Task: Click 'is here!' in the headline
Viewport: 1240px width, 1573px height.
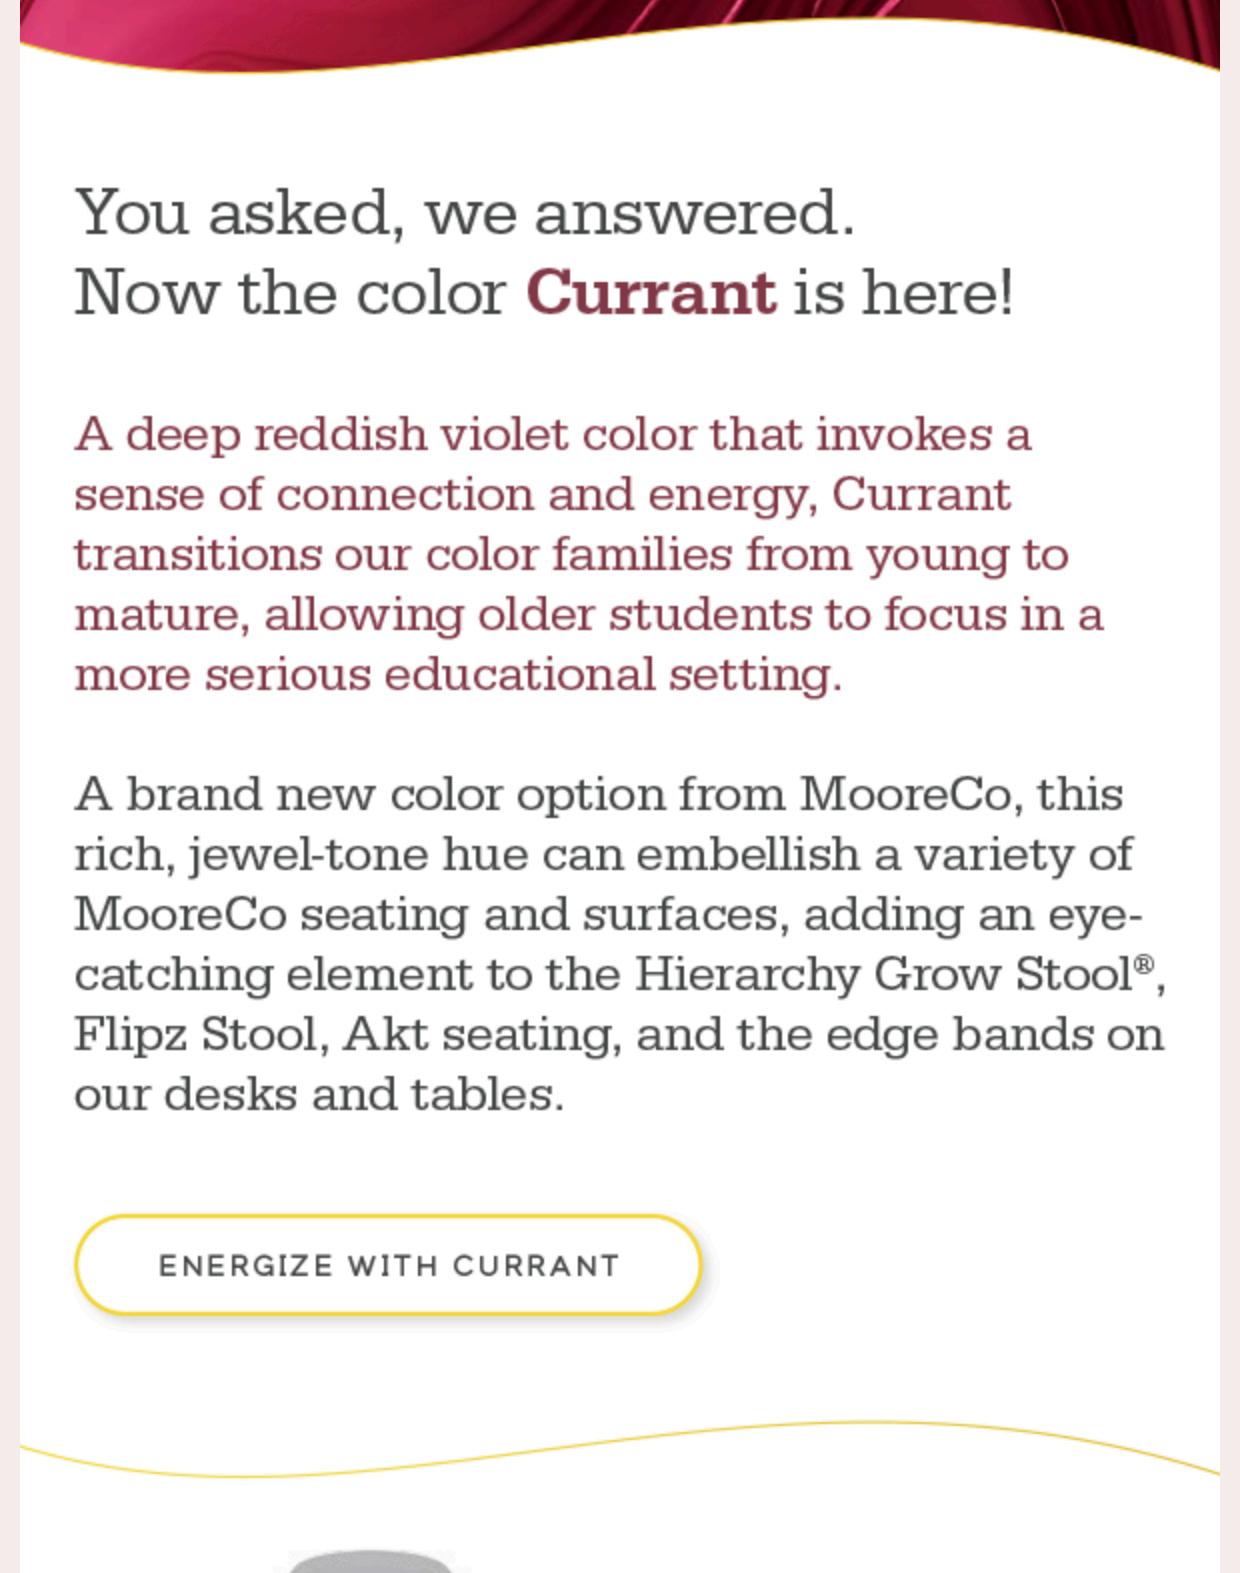Action: (903, 293)
